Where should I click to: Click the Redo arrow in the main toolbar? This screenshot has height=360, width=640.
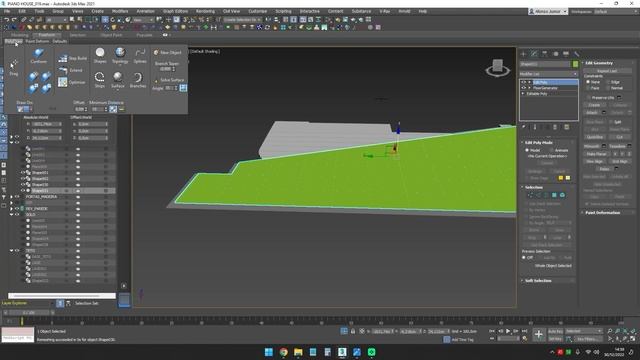click(14, 20)
